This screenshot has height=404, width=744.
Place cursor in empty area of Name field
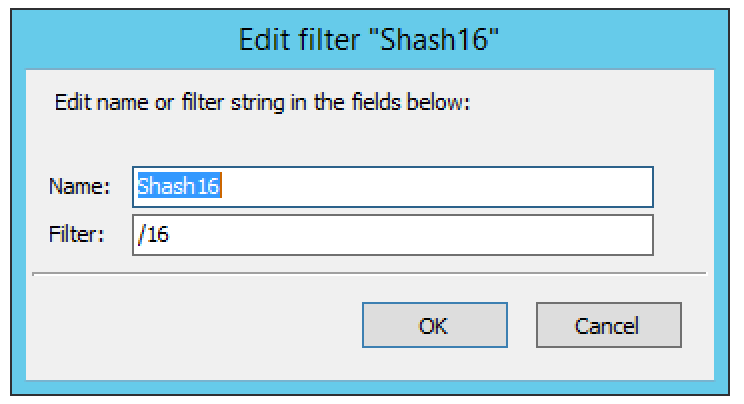click(437, 187)
